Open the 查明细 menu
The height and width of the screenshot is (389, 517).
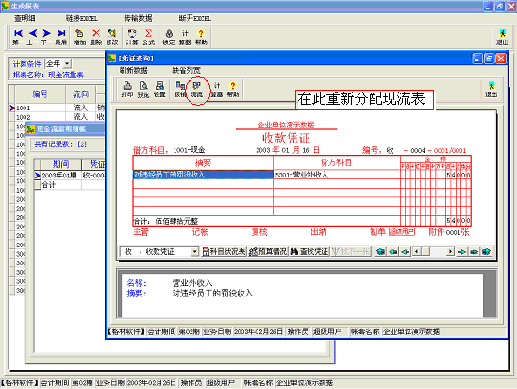tap(25, 18)
